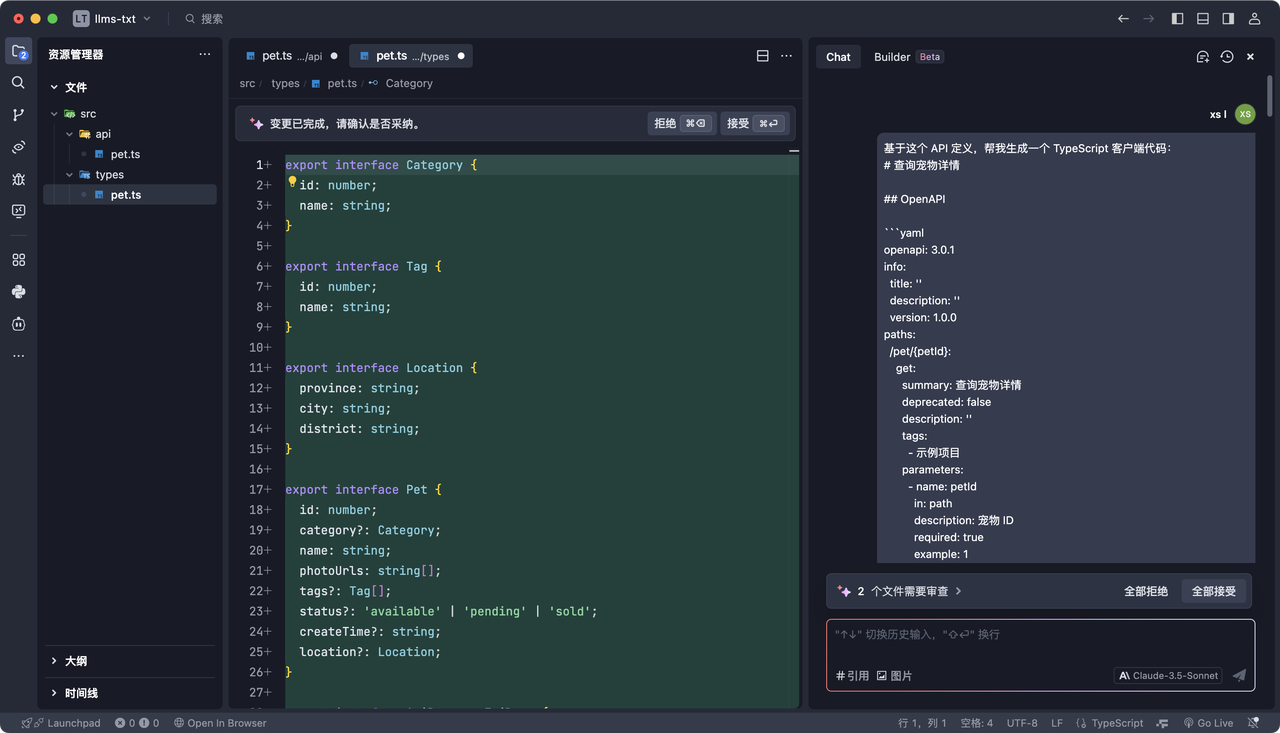Click the port forwarding icon in status bar

pyautogui.click(x=1162, y=723)
